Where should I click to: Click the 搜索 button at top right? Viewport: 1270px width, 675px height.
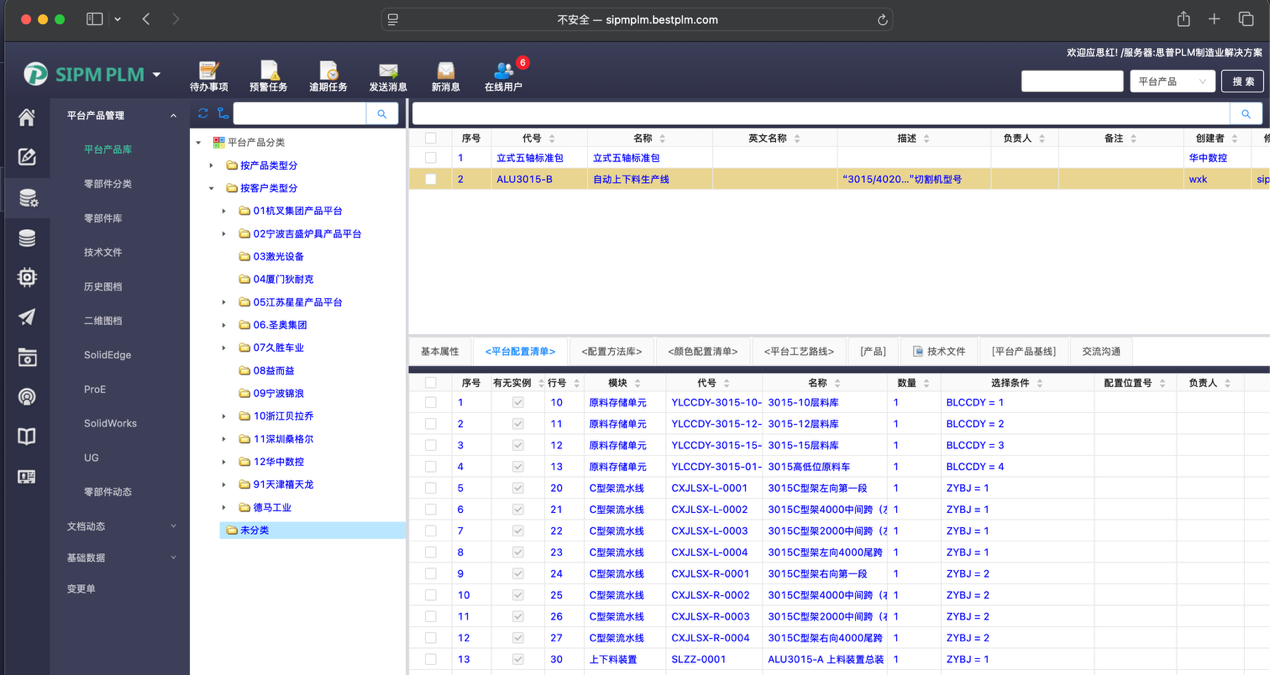1243,82
